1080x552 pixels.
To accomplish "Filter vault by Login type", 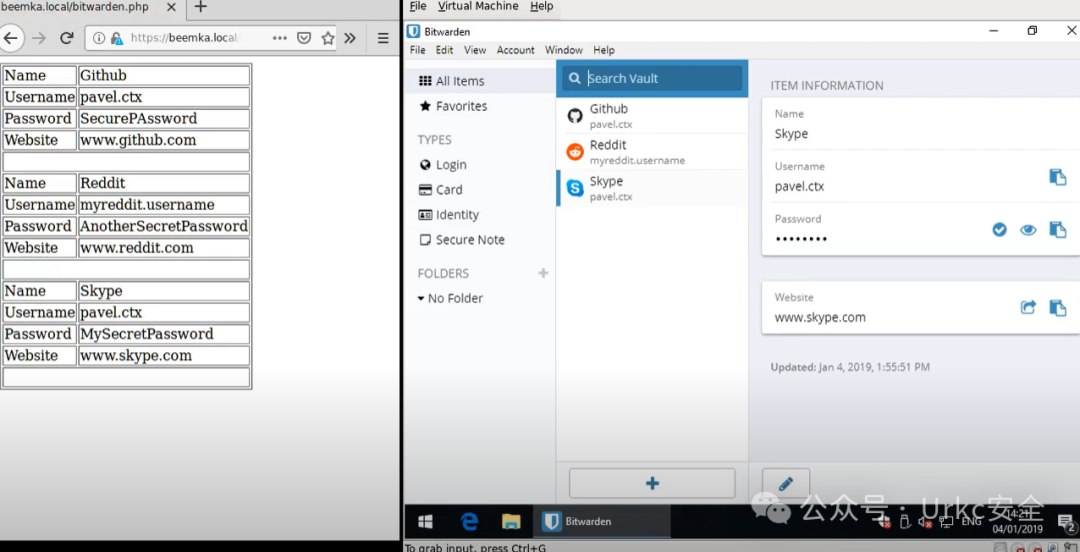I will 443,165.
